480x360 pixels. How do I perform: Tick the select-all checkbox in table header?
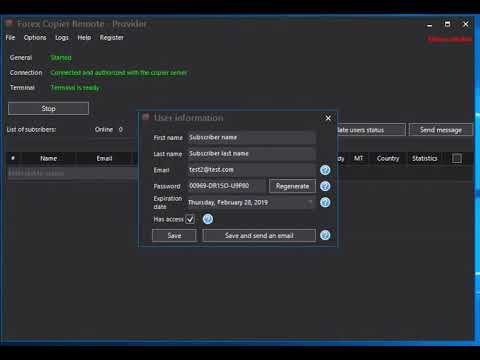point(457,158)
